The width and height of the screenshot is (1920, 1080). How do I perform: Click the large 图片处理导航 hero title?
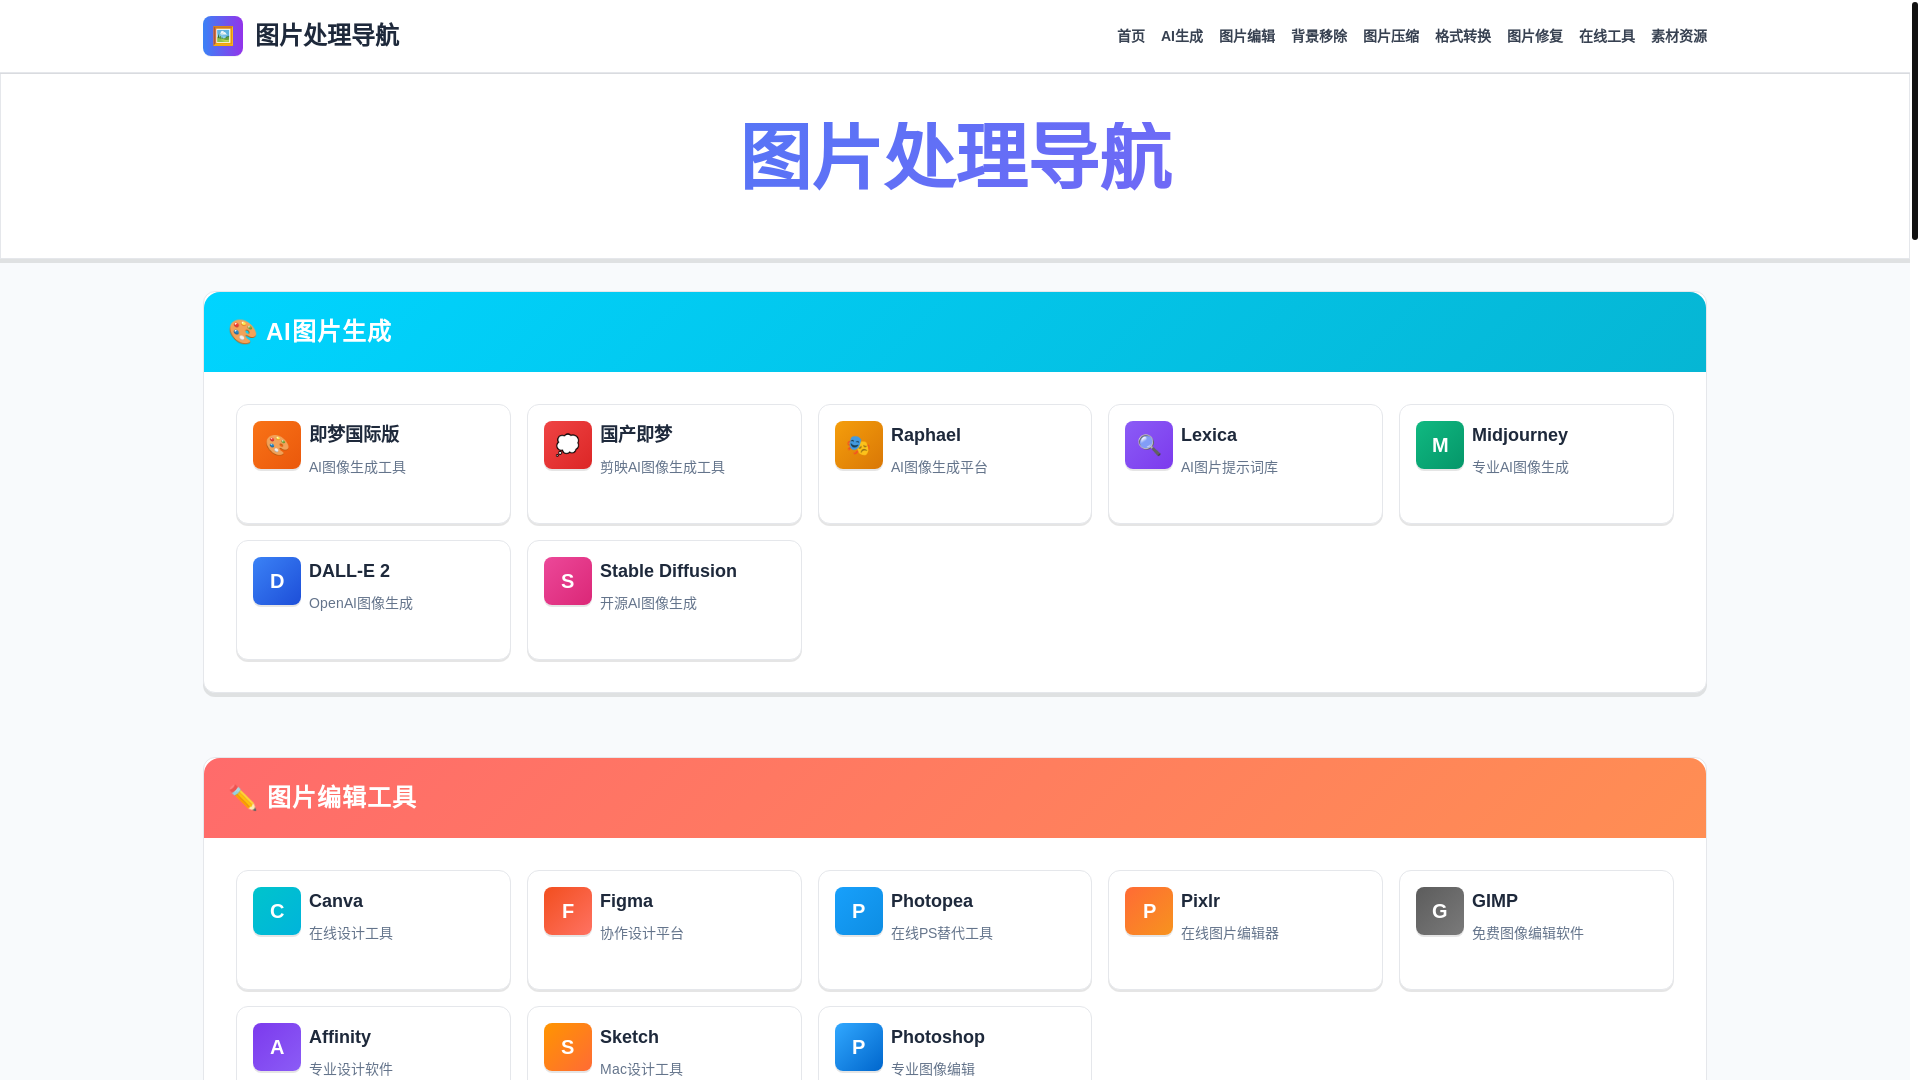click(x=955, y=157)
